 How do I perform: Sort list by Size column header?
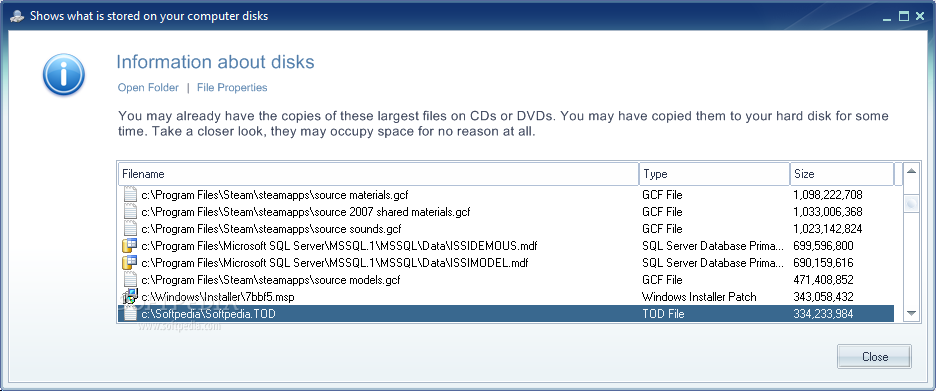842,174
